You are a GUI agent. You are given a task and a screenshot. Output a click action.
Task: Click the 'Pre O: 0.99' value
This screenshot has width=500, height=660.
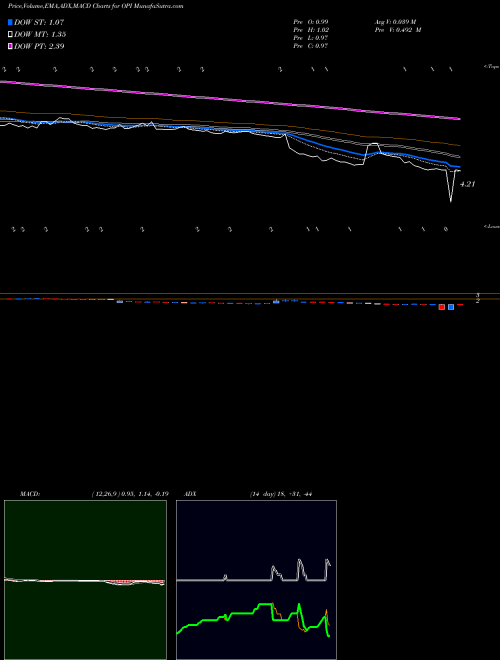pyautogui.click(x=311, y=22)
